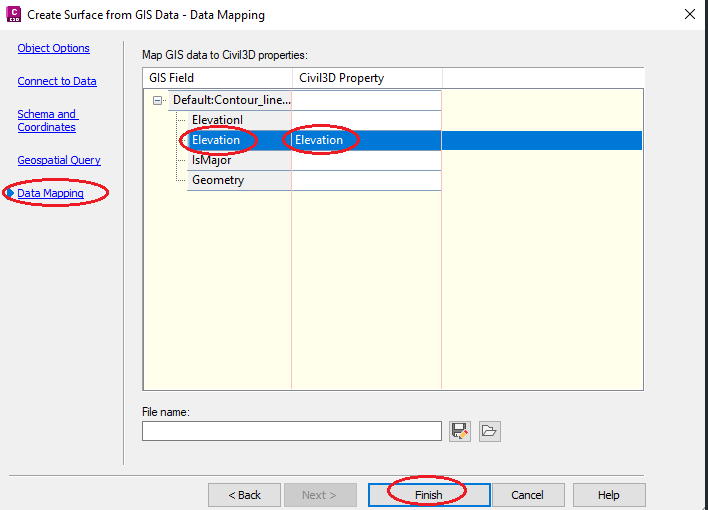708x510 pixels.
Task: Select the Data Mapping page link
Action: [50, 193]
